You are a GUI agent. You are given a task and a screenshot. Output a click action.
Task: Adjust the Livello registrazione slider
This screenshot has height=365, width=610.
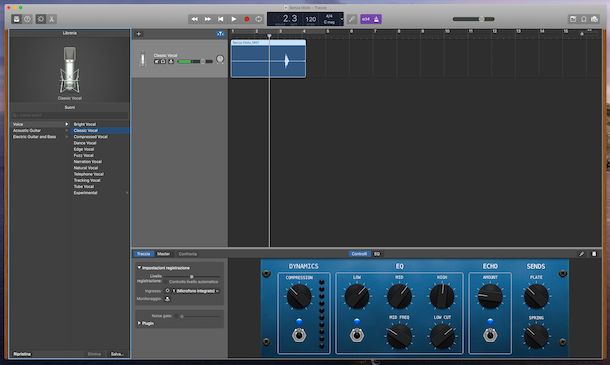click(192, 276)
